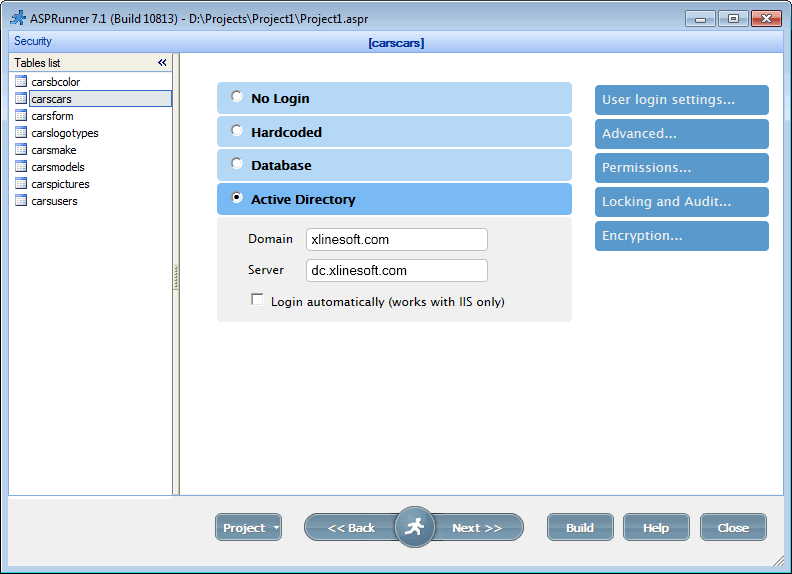Screen dimensions: 792x574
Task: Click the [carscars] header title
Action: tap(396, 43)
